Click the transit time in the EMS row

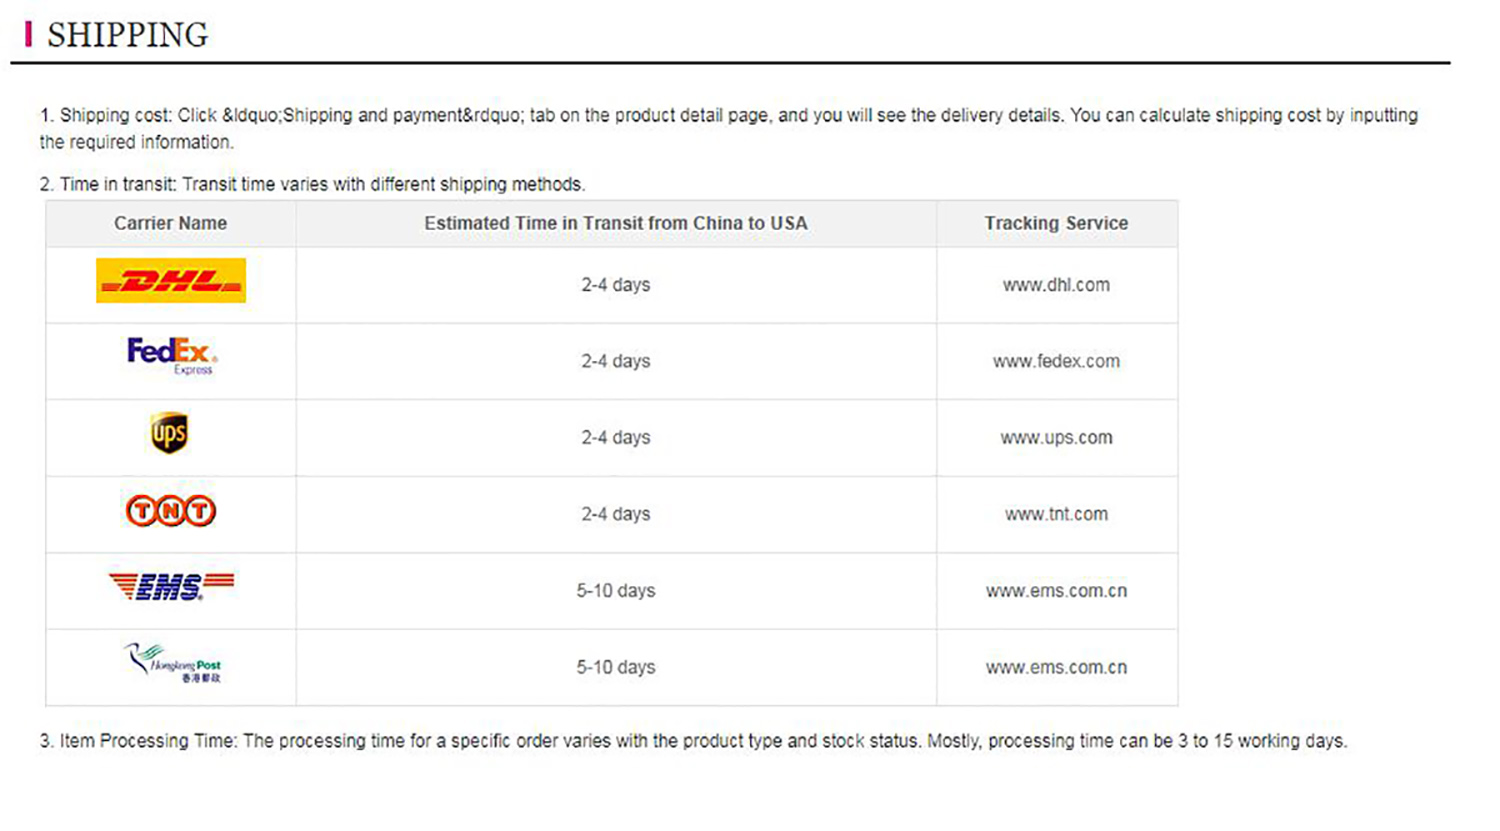[615, 591]
